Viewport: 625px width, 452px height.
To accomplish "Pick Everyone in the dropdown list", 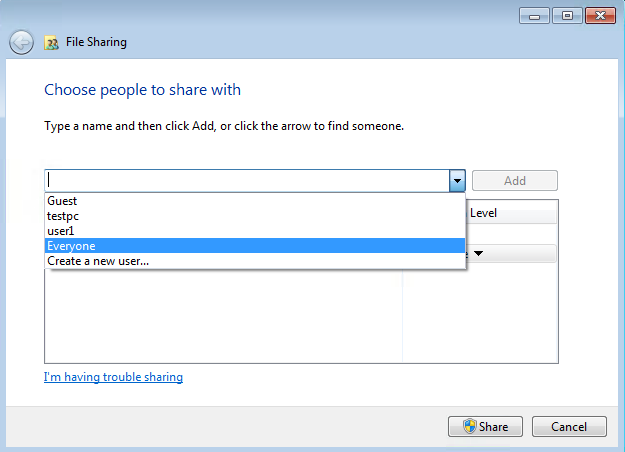I will point(255,246).
